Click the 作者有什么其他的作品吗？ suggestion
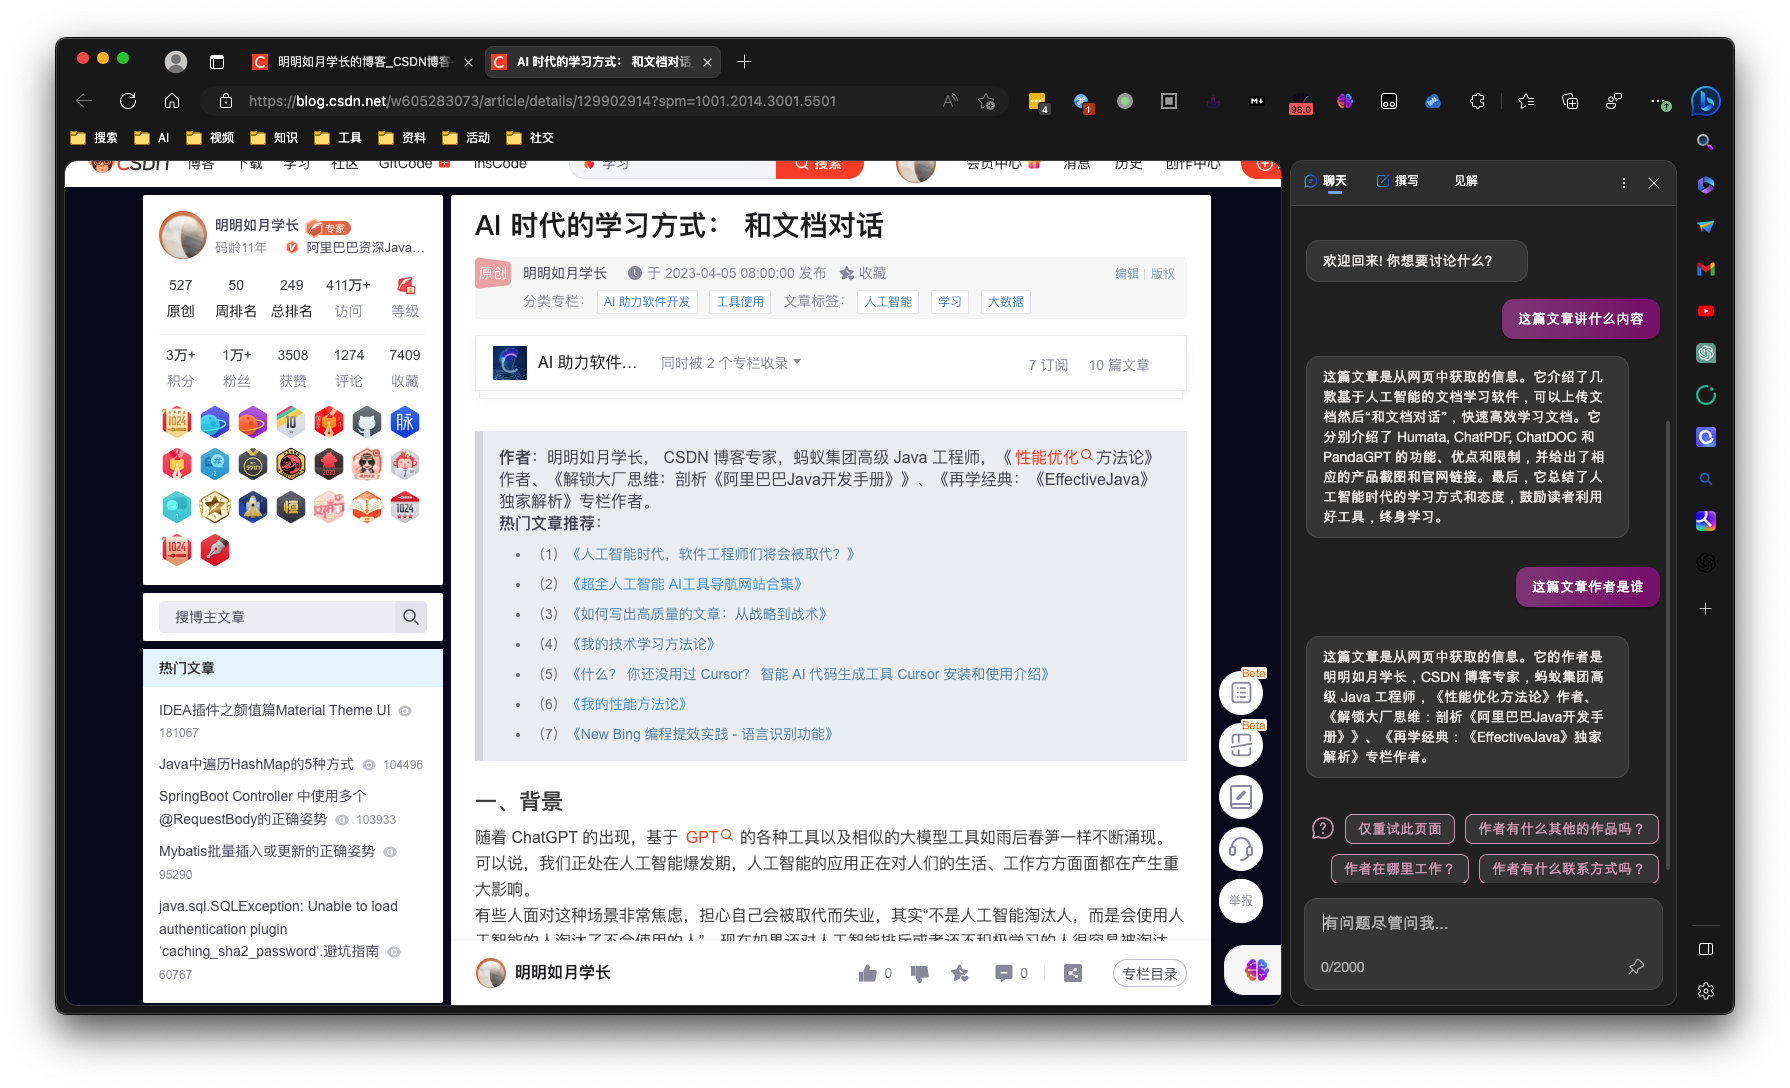 (x=1561, y=829)
